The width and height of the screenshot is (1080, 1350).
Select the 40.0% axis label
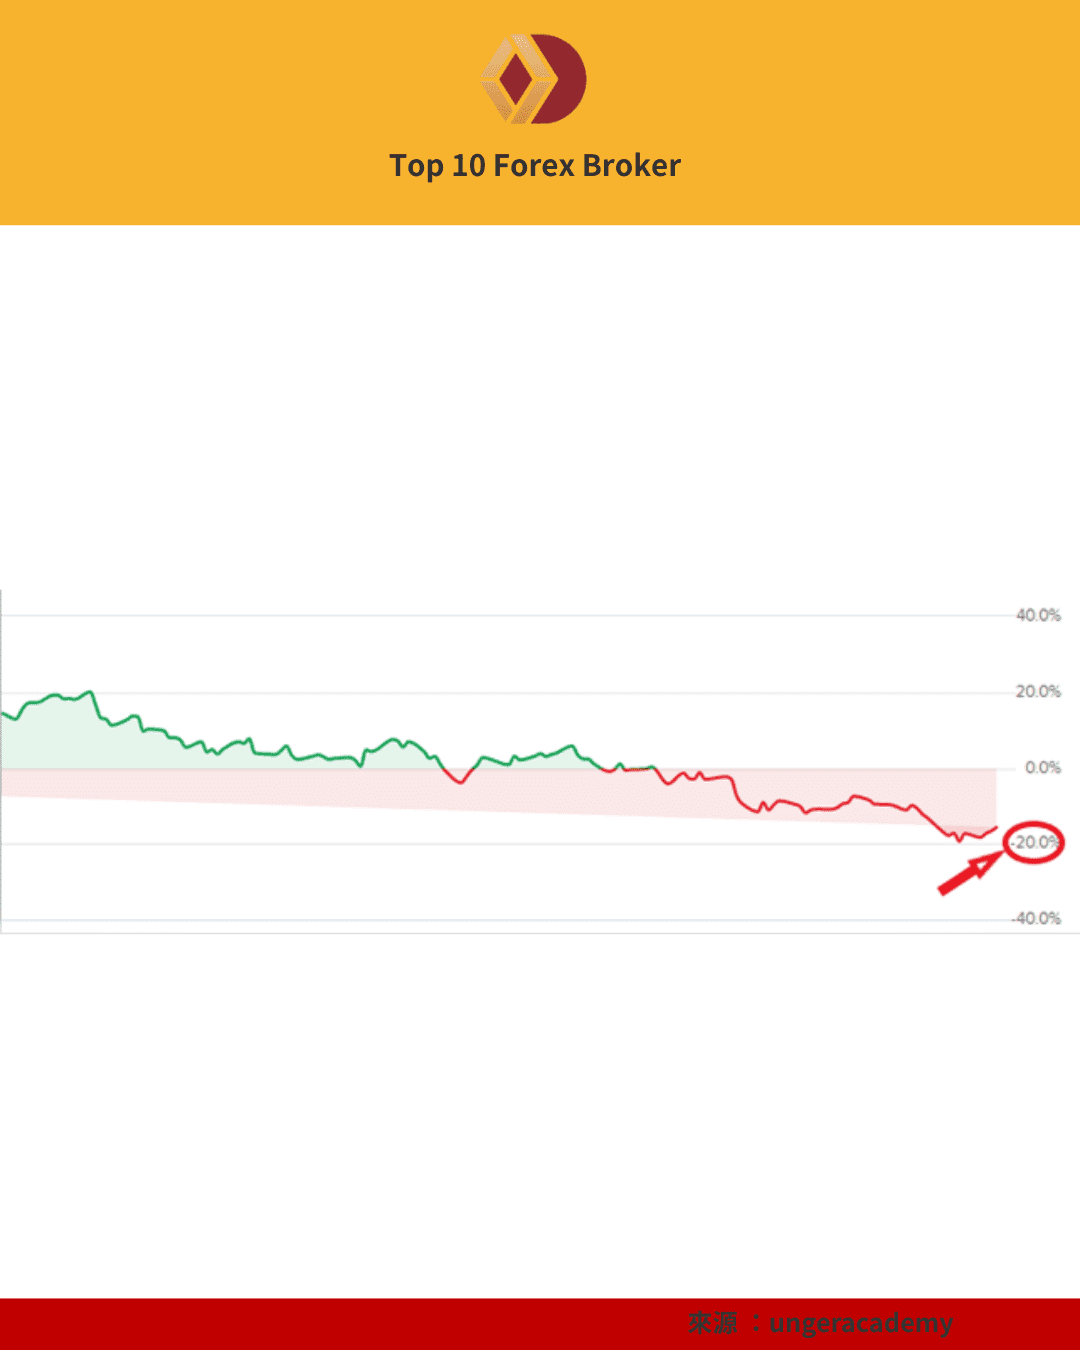click(1038, 616)
